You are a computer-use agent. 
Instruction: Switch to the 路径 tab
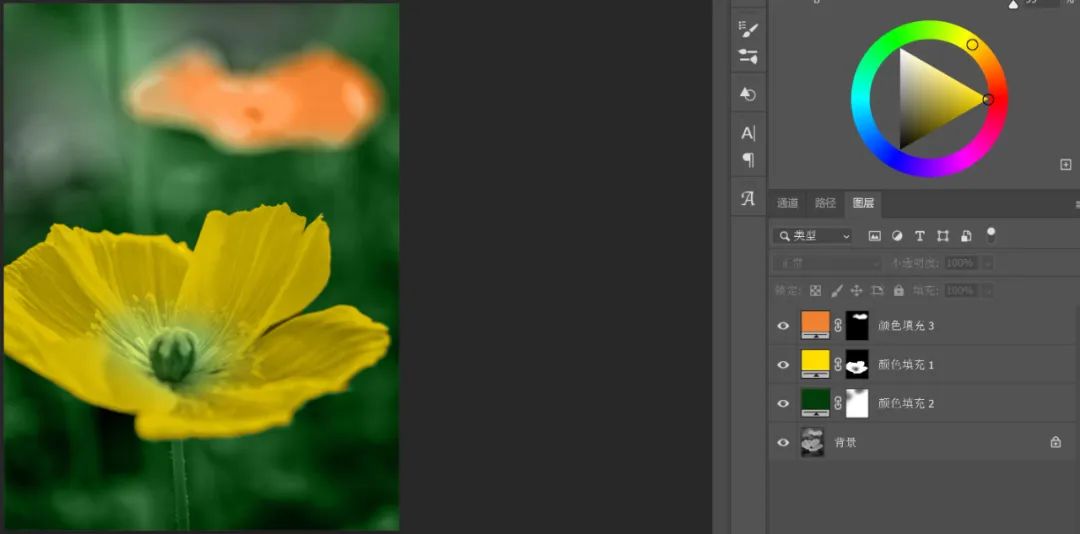825,203
